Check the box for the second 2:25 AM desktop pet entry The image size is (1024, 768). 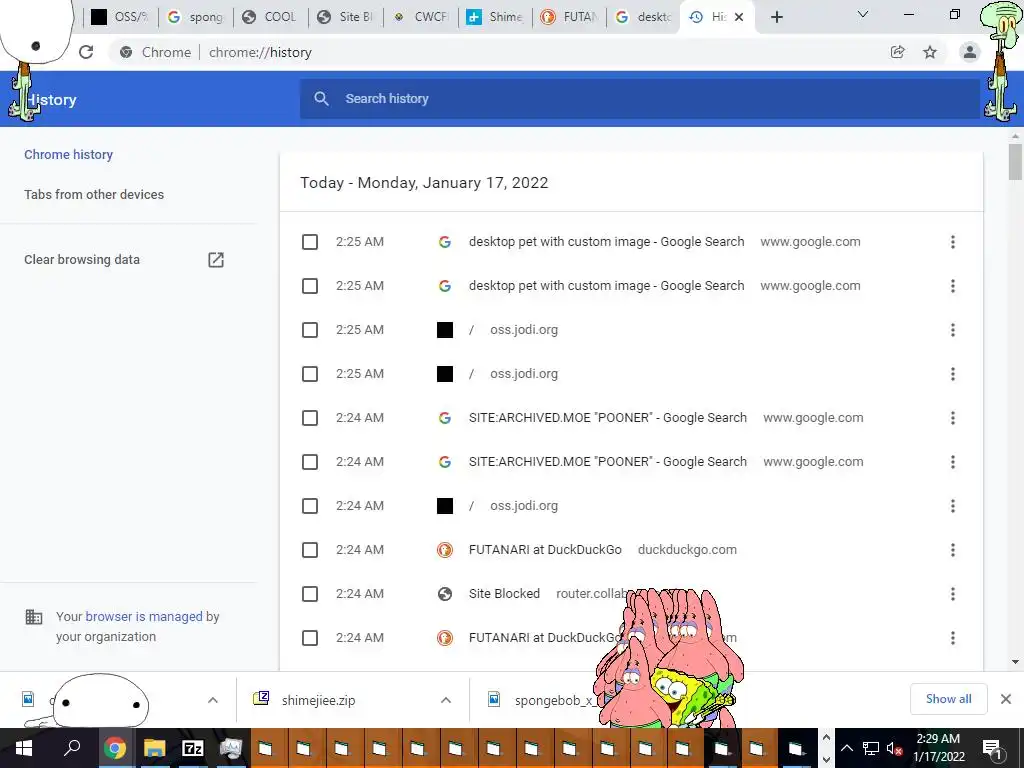pos(310,286)
